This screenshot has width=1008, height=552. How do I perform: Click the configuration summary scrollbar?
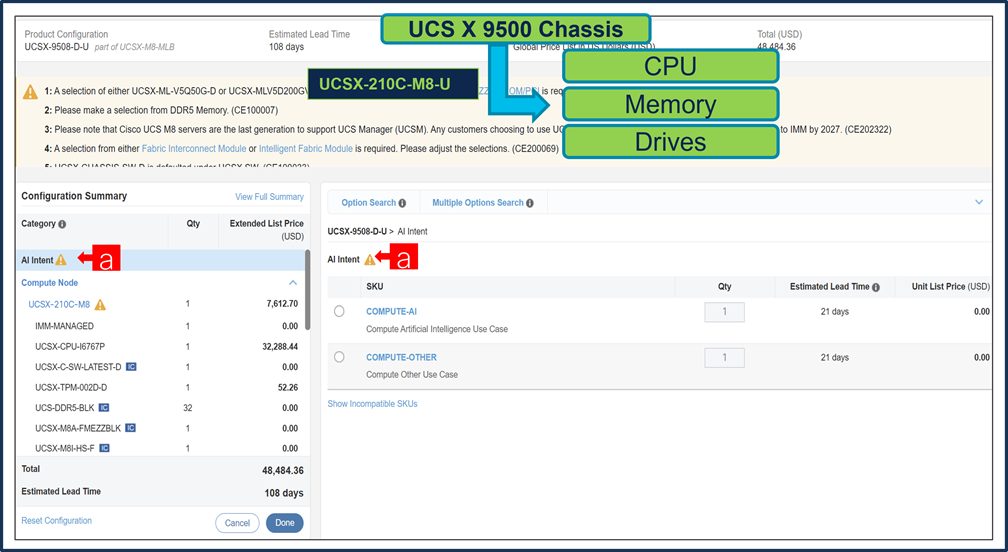pos(307,289)
